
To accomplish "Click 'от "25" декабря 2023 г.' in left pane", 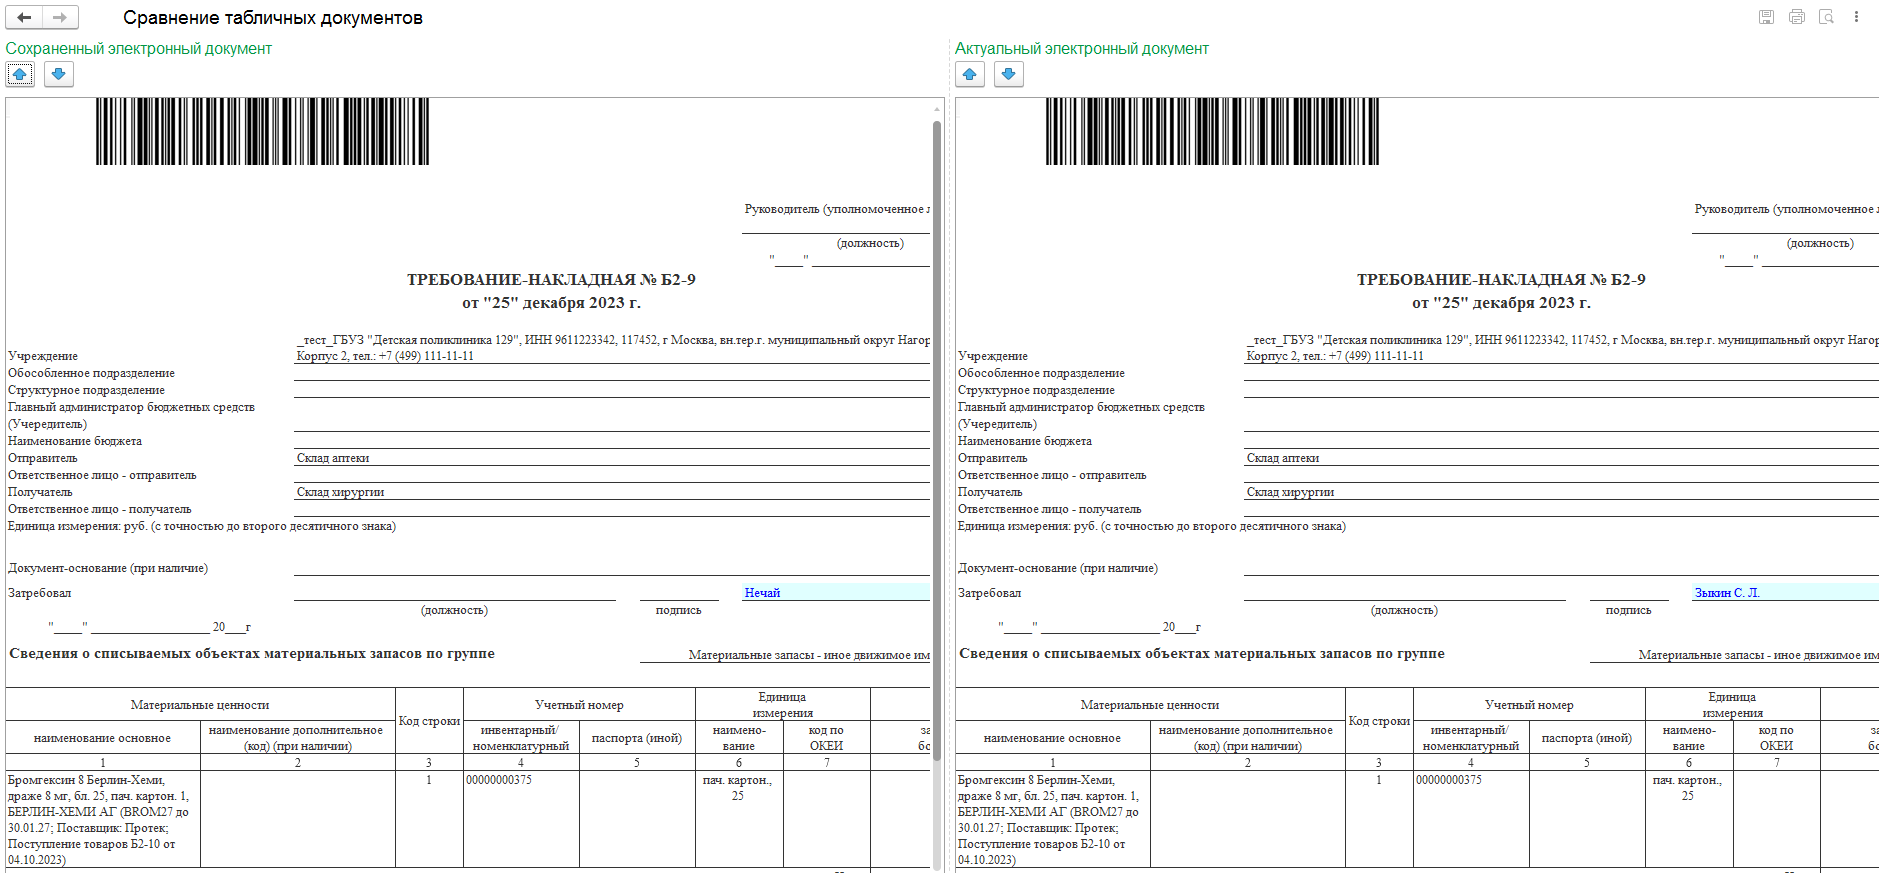I will 551,303.
